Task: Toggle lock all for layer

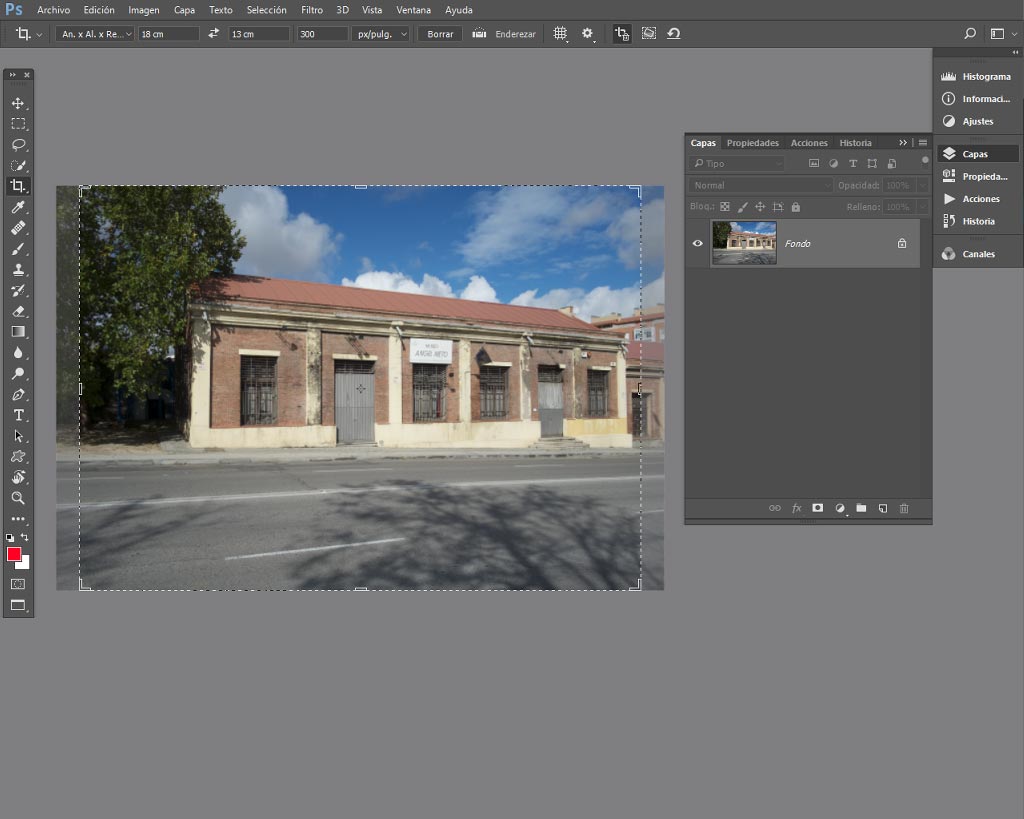Action: pyautogui.click(x=795, y=207)
